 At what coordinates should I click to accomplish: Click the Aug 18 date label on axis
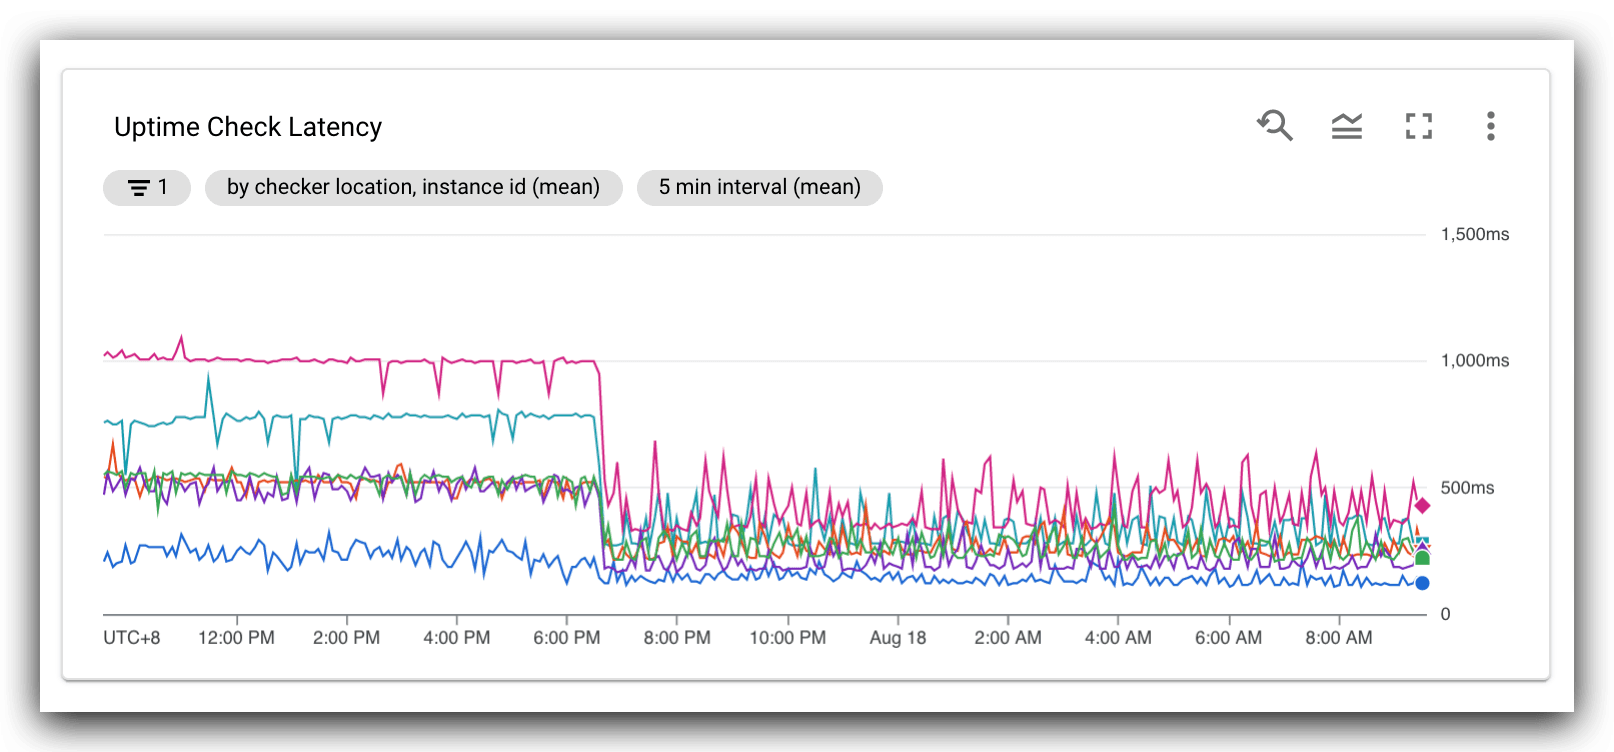(897, 638)
